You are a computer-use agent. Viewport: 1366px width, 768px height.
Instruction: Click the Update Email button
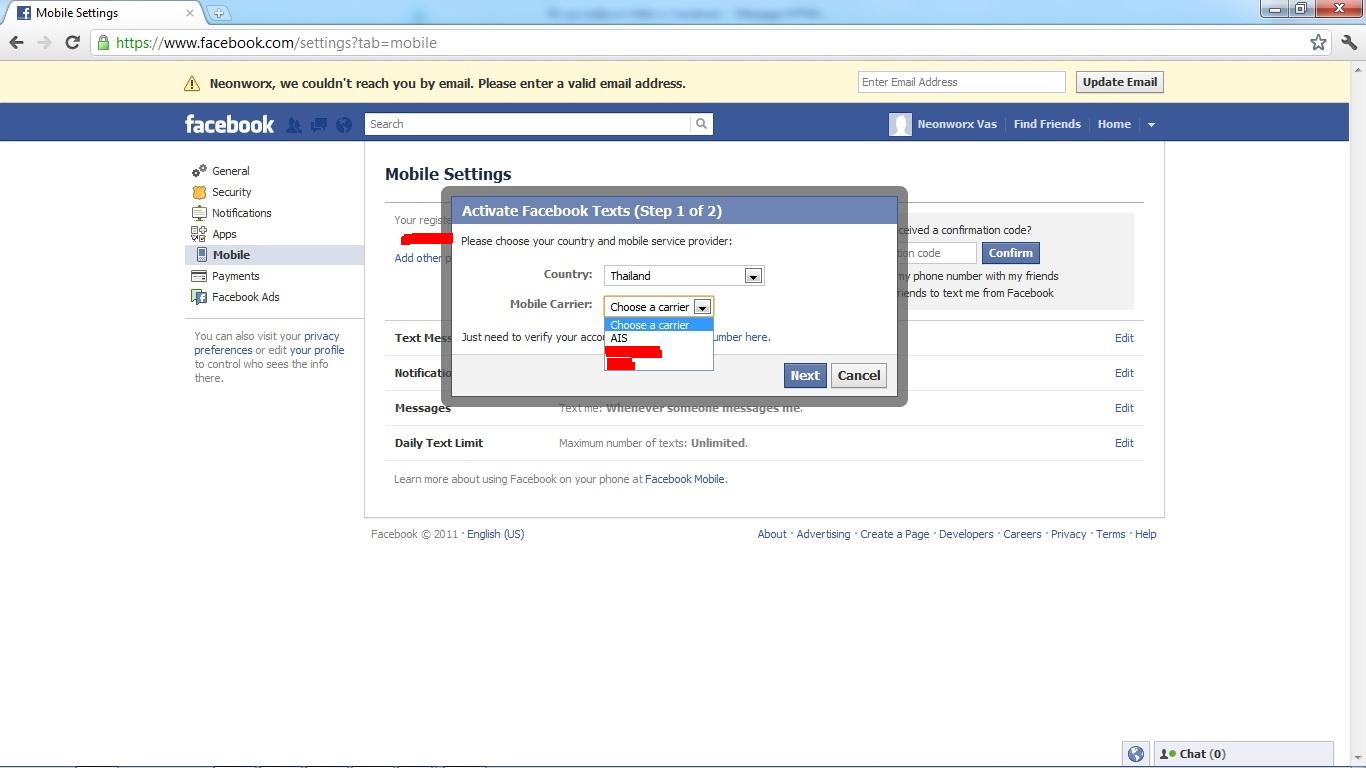pyautogui.click(x=1120, y=82)
